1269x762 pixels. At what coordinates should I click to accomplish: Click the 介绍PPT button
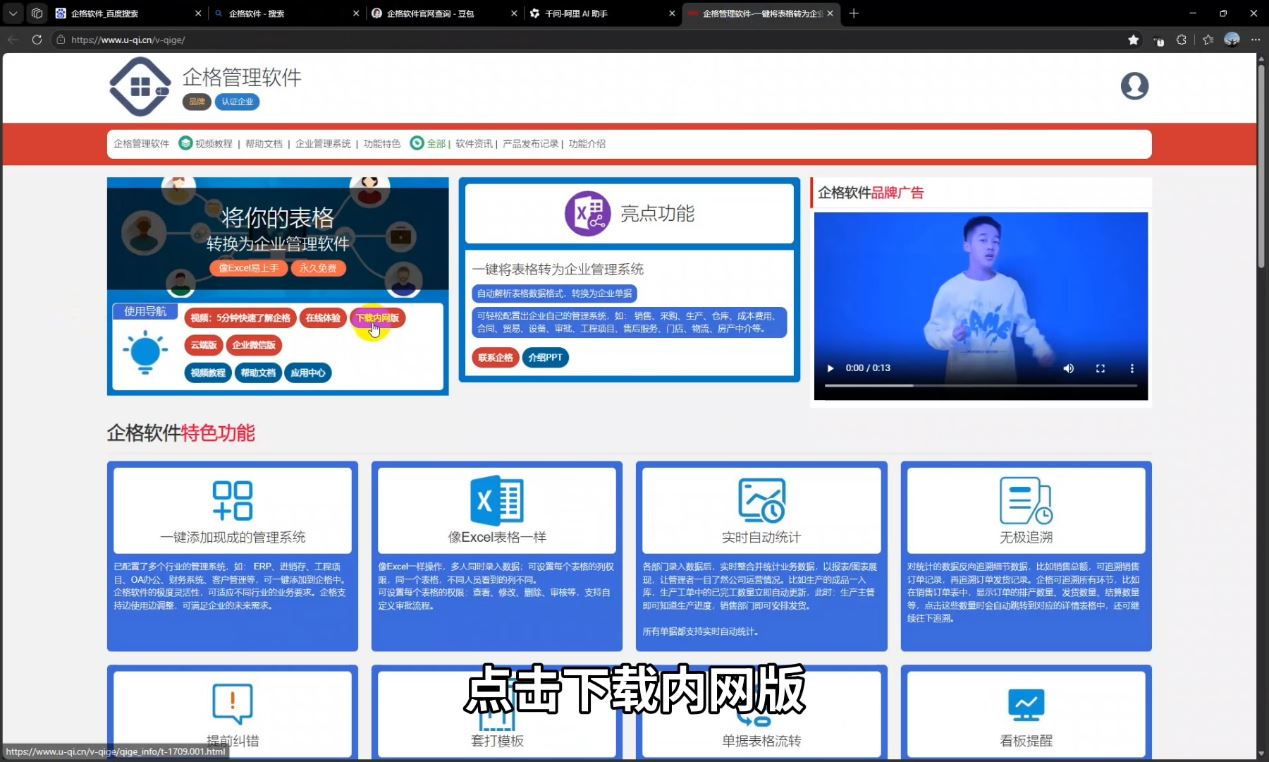coord(545,357)
